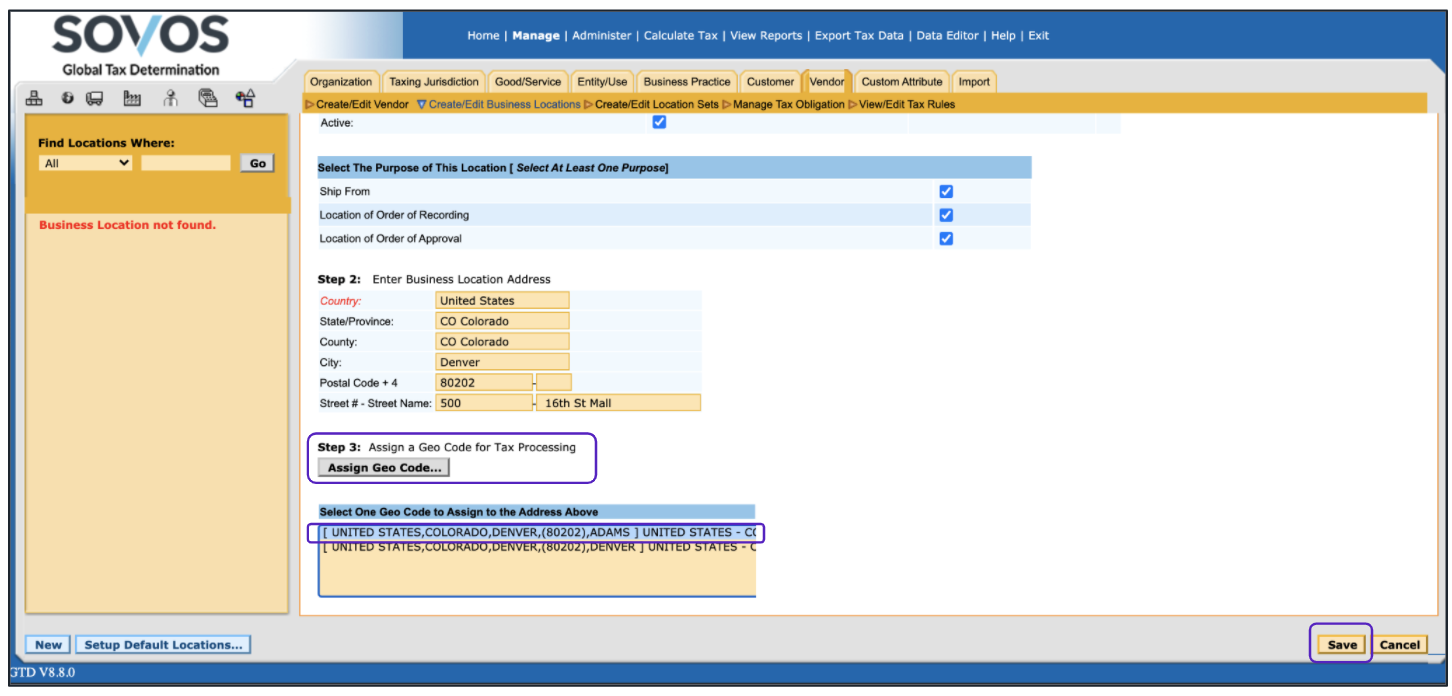Click the globe icon in sidebar toolbar
The image size is (1452, 696).
tap(68, 98)
